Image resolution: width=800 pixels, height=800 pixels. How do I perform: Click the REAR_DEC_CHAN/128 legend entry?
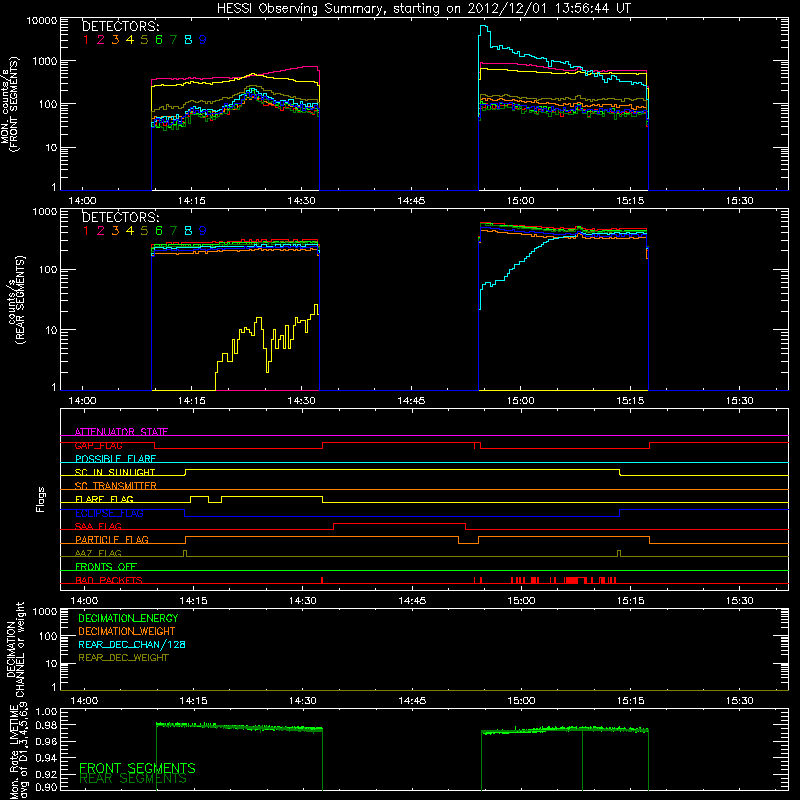[x=132, y=644]
